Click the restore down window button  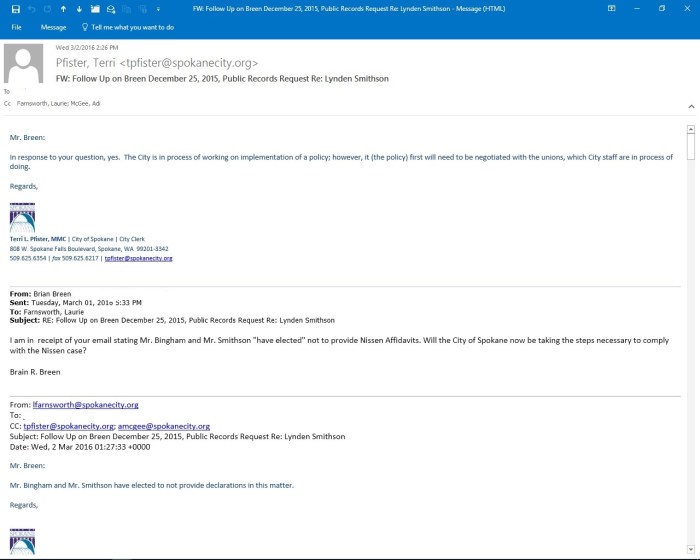click(661, 8)
